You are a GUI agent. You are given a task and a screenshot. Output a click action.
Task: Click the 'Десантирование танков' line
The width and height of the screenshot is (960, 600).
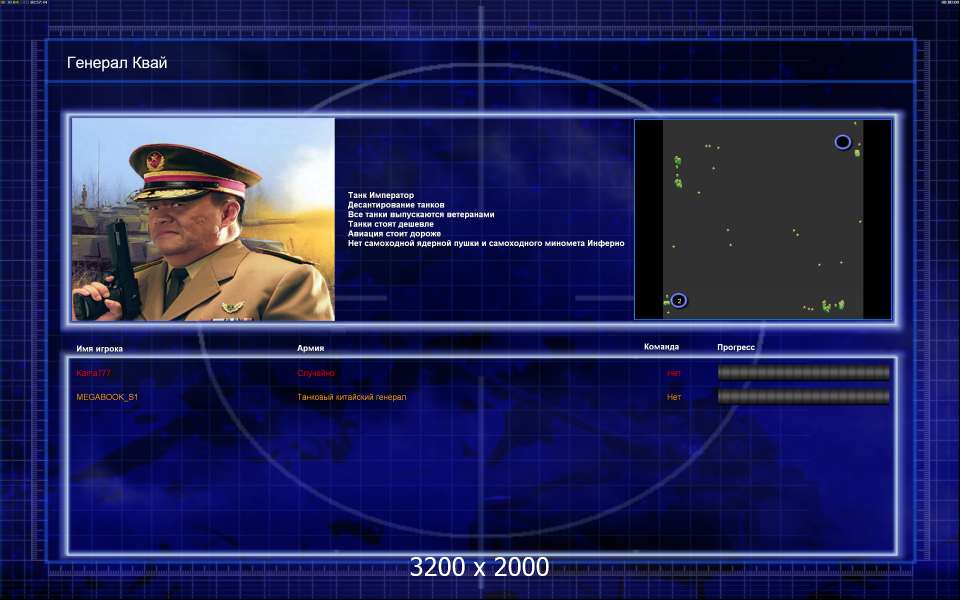pyautogui.click(x=396, y=205)
